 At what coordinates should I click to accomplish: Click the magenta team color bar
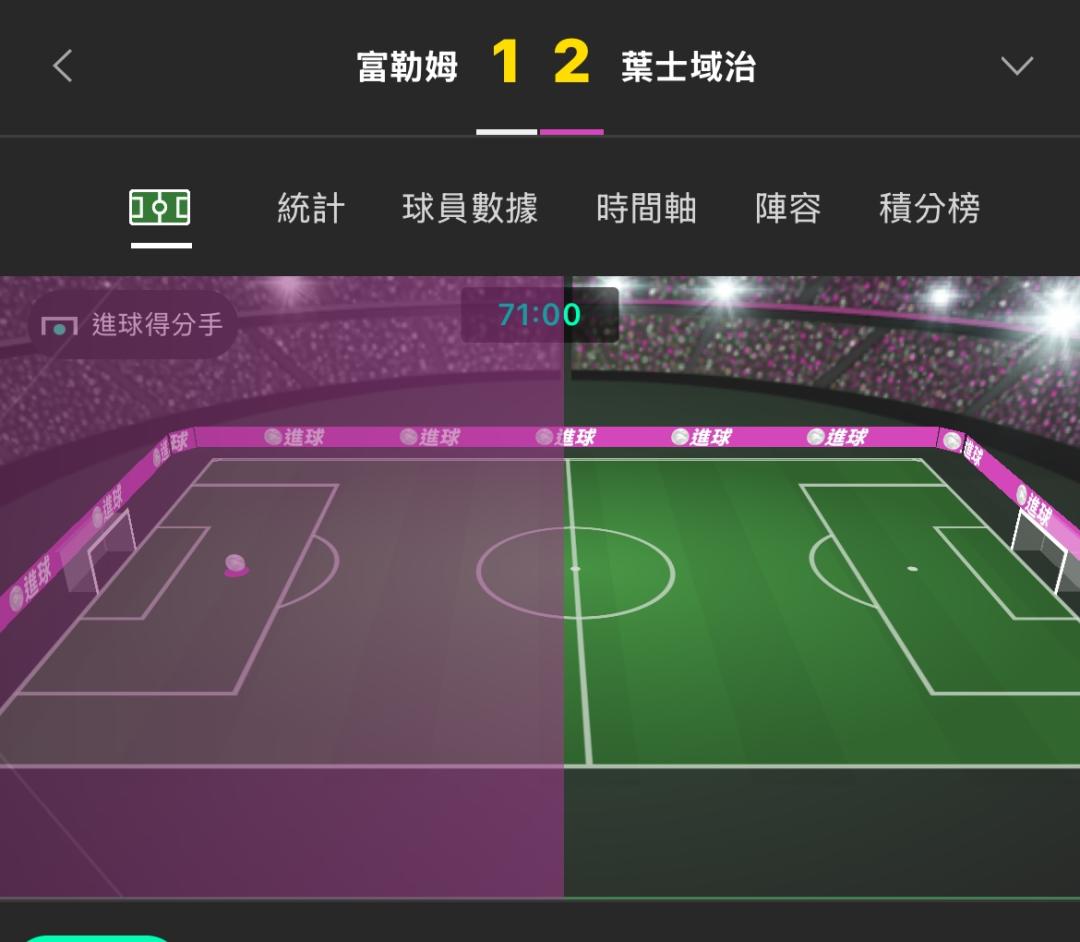click(x=572, y=132)
